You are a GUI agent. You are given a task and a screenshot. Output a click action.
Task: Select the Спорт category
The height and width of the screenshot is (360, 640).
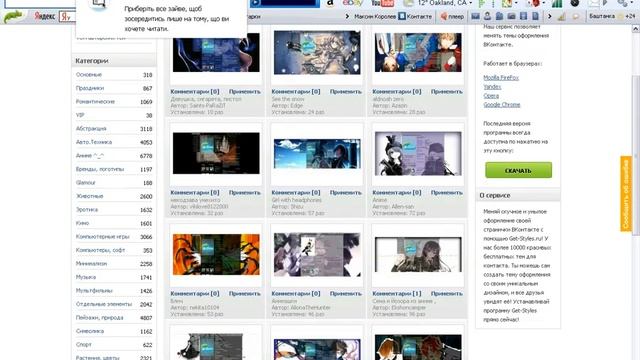pos(84,344)
